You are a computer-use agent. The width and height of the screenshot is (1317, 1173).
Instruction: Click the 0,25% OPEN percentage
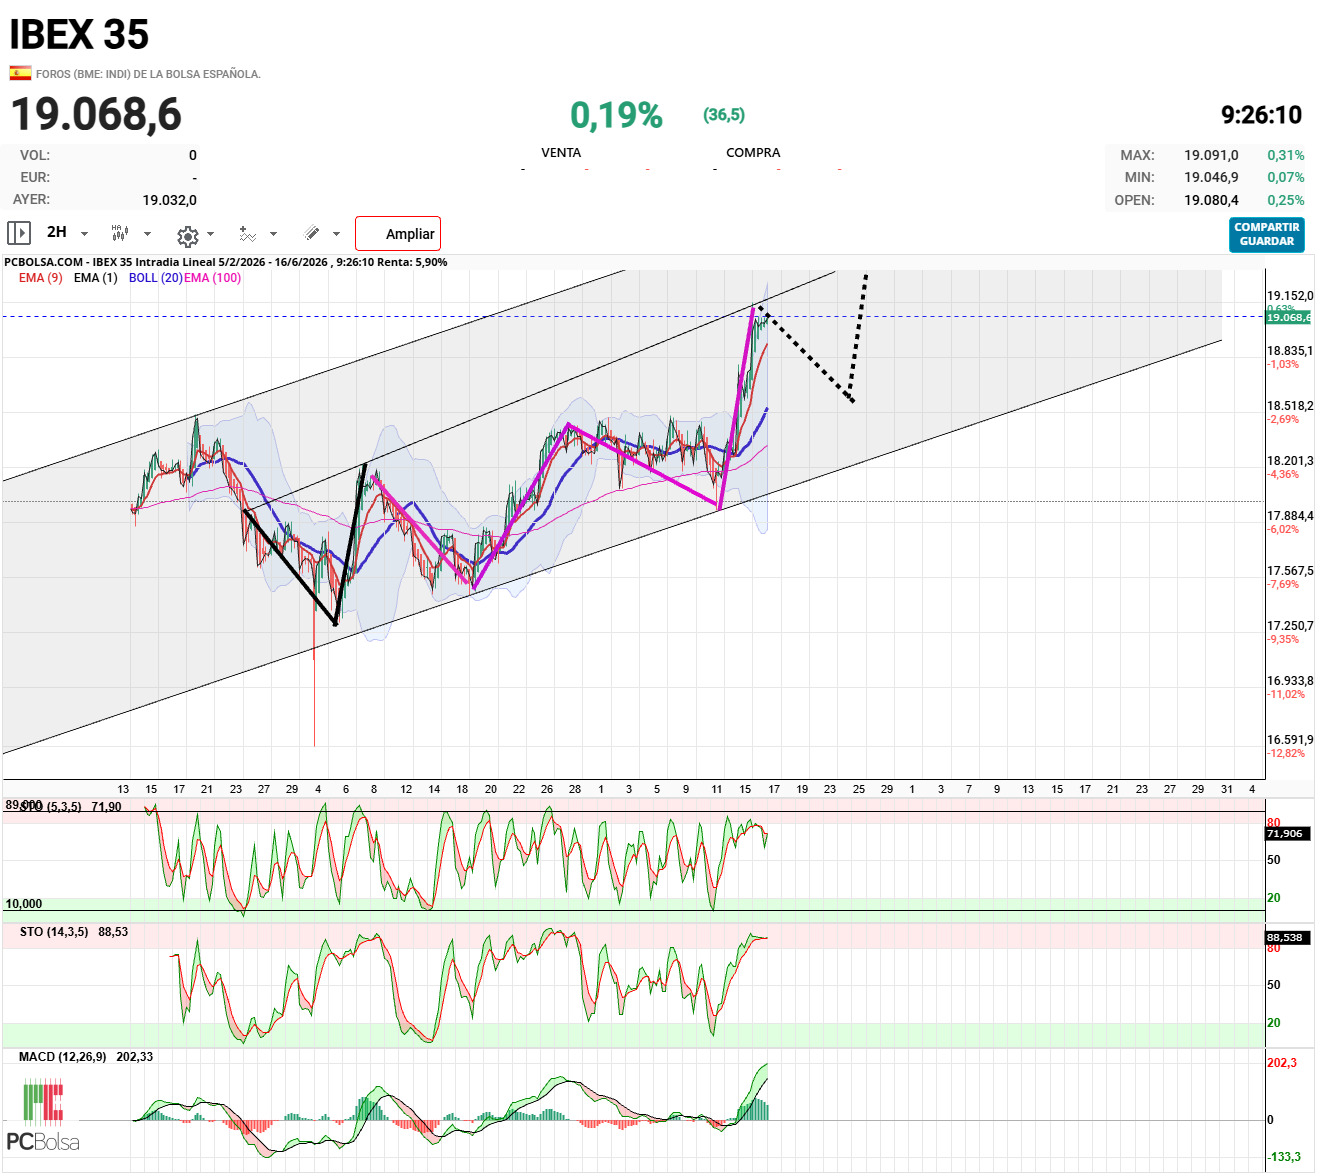[1286, 200]
